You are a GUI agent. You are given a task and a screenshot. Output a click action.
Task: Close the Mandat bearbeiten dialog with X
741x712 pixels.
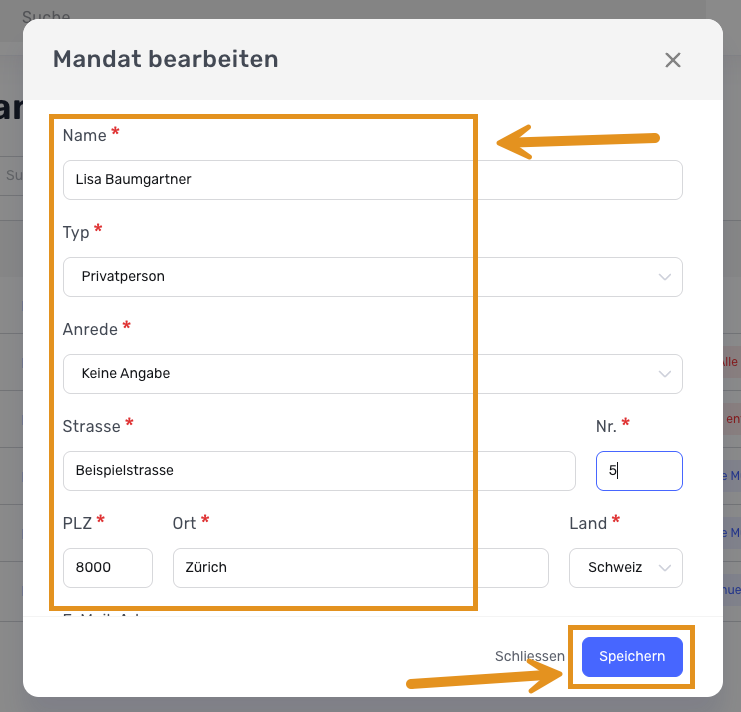point(673,60)
